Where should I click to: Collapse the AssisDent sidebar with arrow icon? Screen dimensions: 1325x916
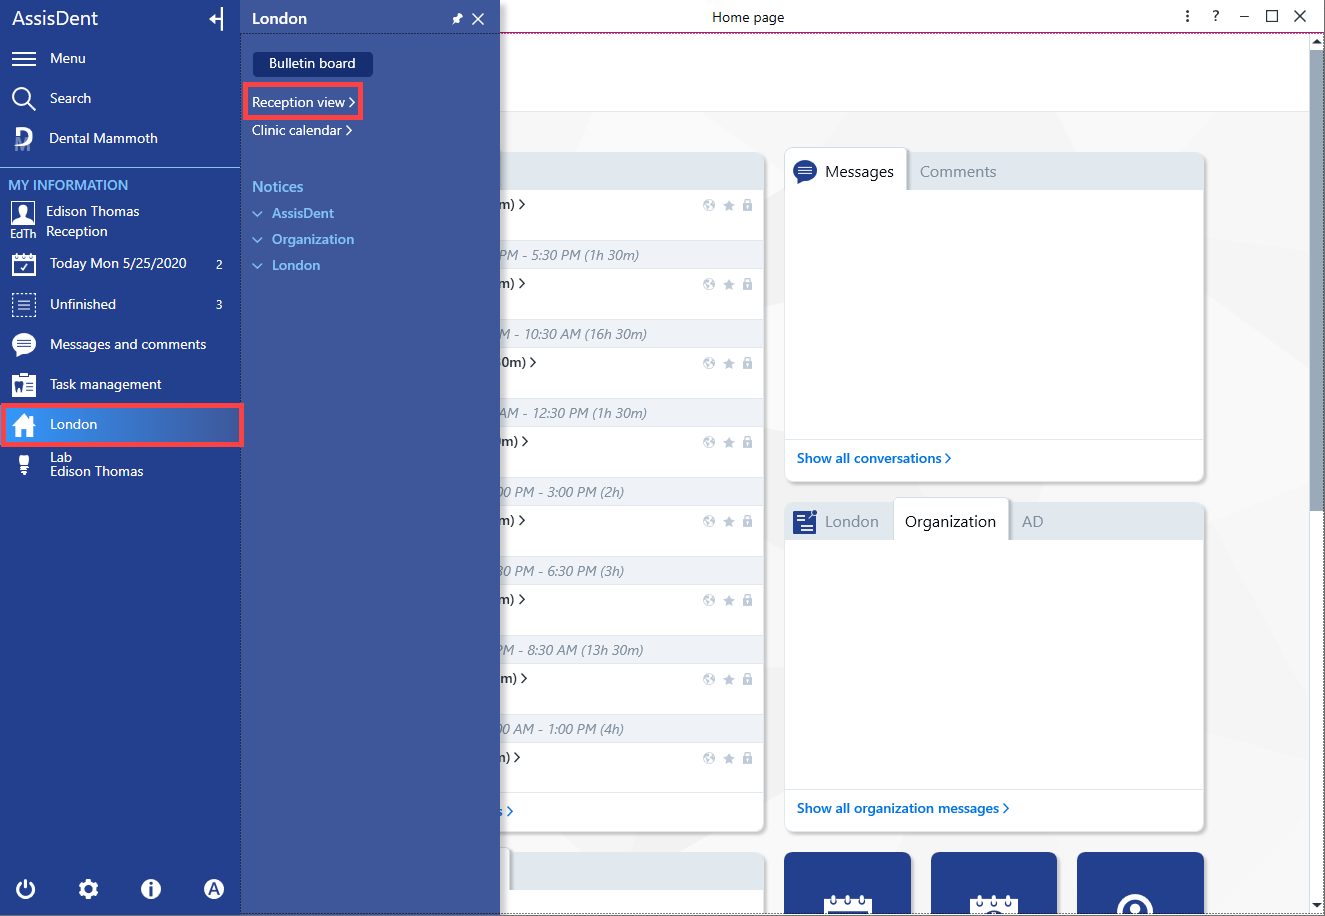[x=217, y=19]
